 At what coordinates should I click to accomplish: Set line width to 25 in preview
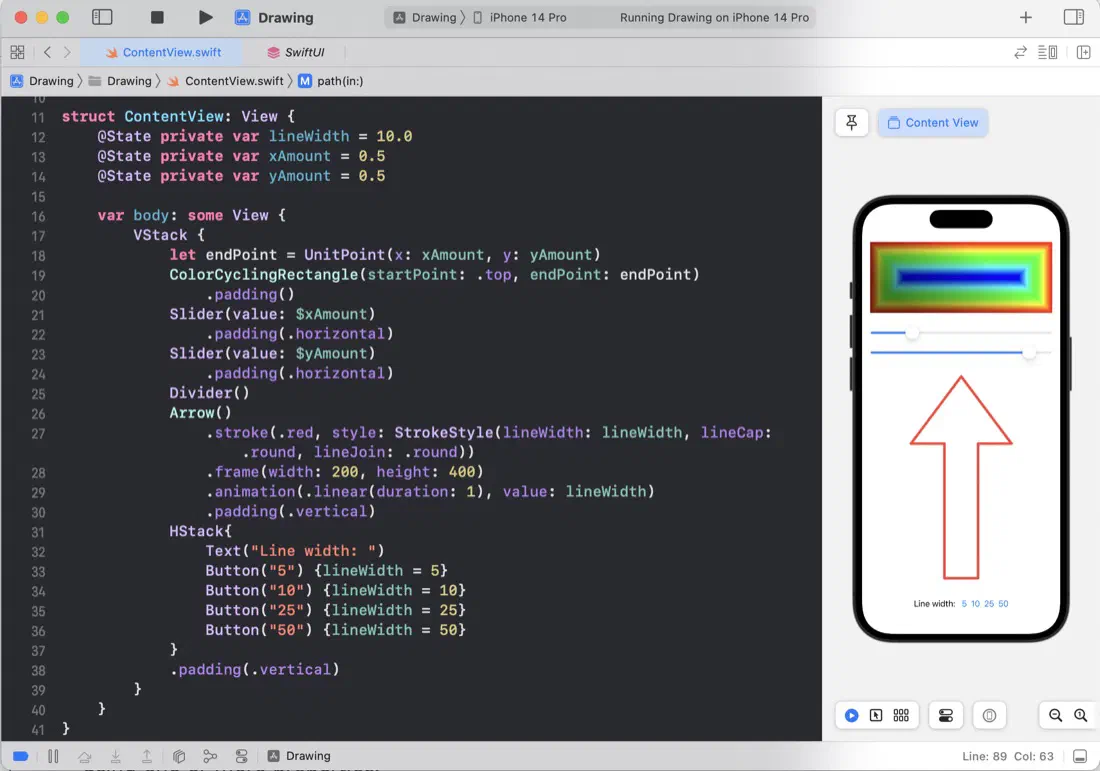pos(989,603)
